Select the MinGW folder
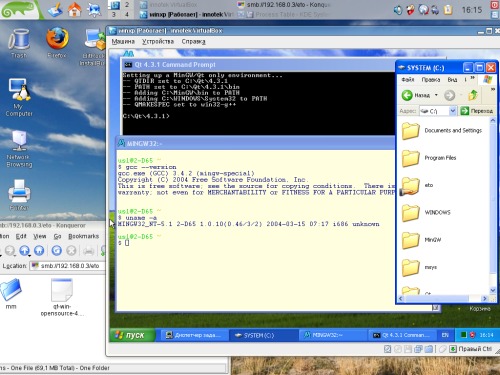500x375 pixels. (422, 240)
